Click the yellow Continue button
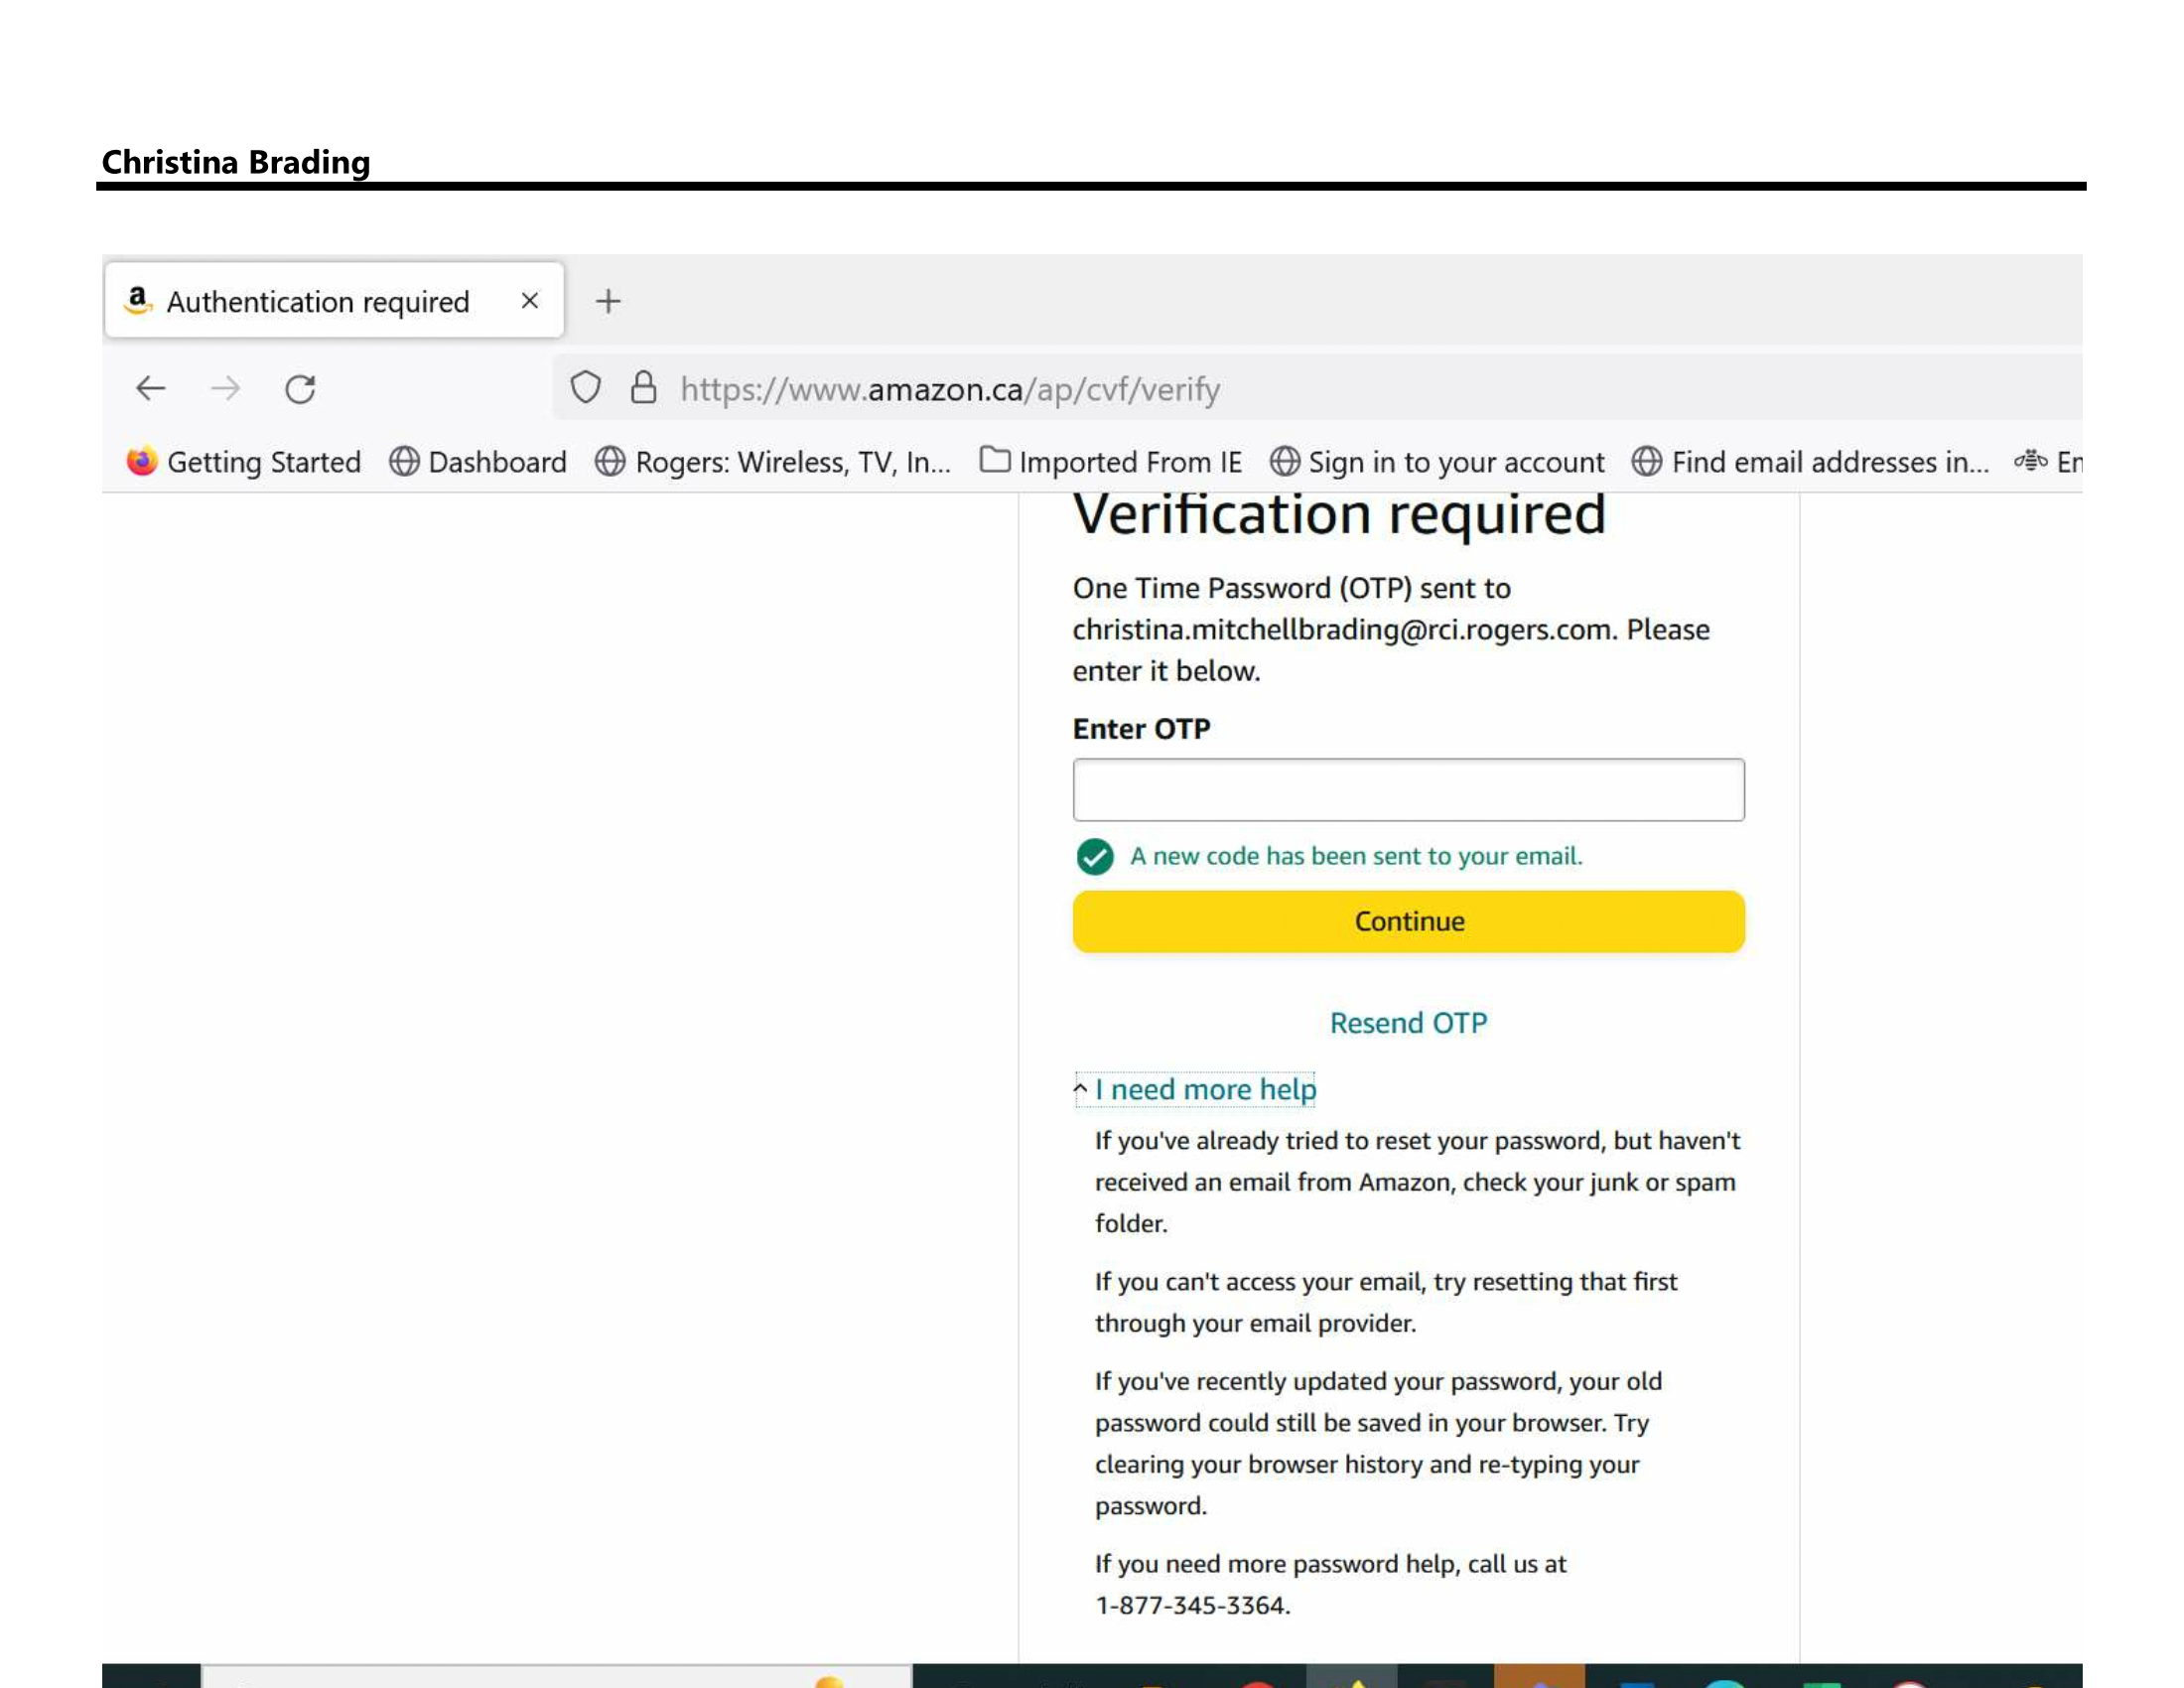This screenshot has width=2184, height=1688. click(x=1408, y=921)
